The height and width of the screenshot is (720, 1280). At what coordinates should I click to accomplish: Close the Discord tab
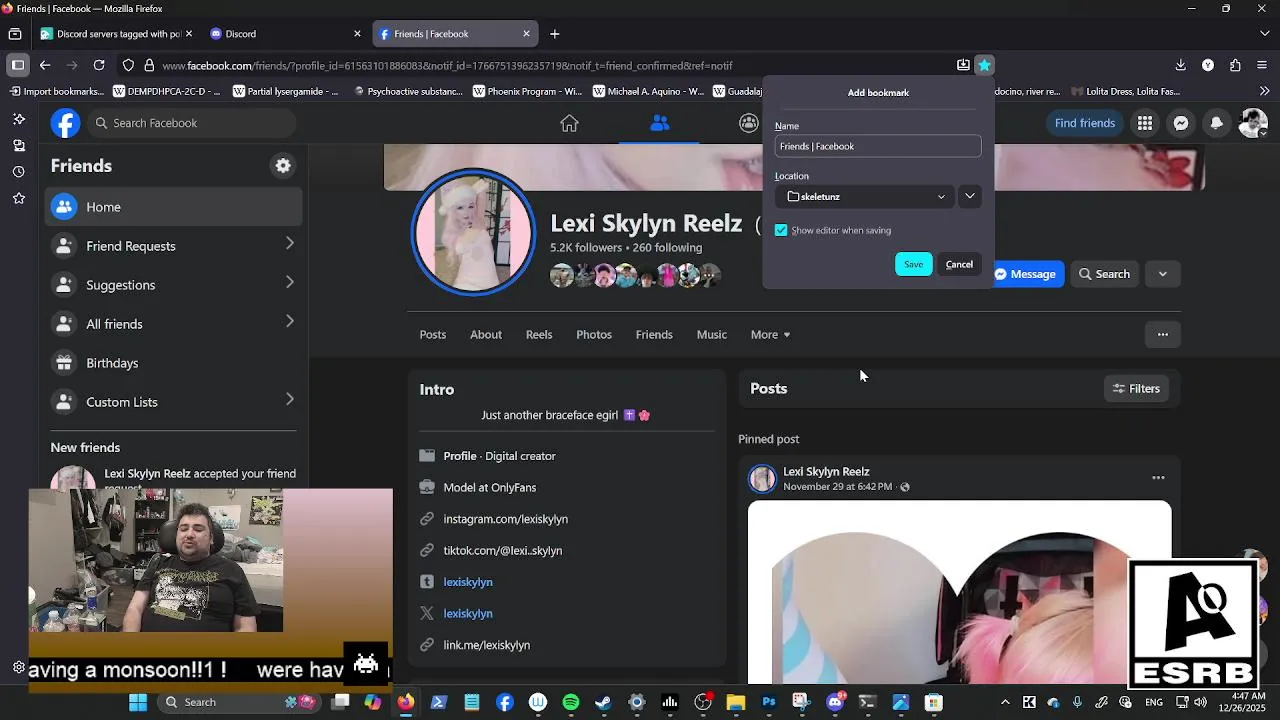357,34
